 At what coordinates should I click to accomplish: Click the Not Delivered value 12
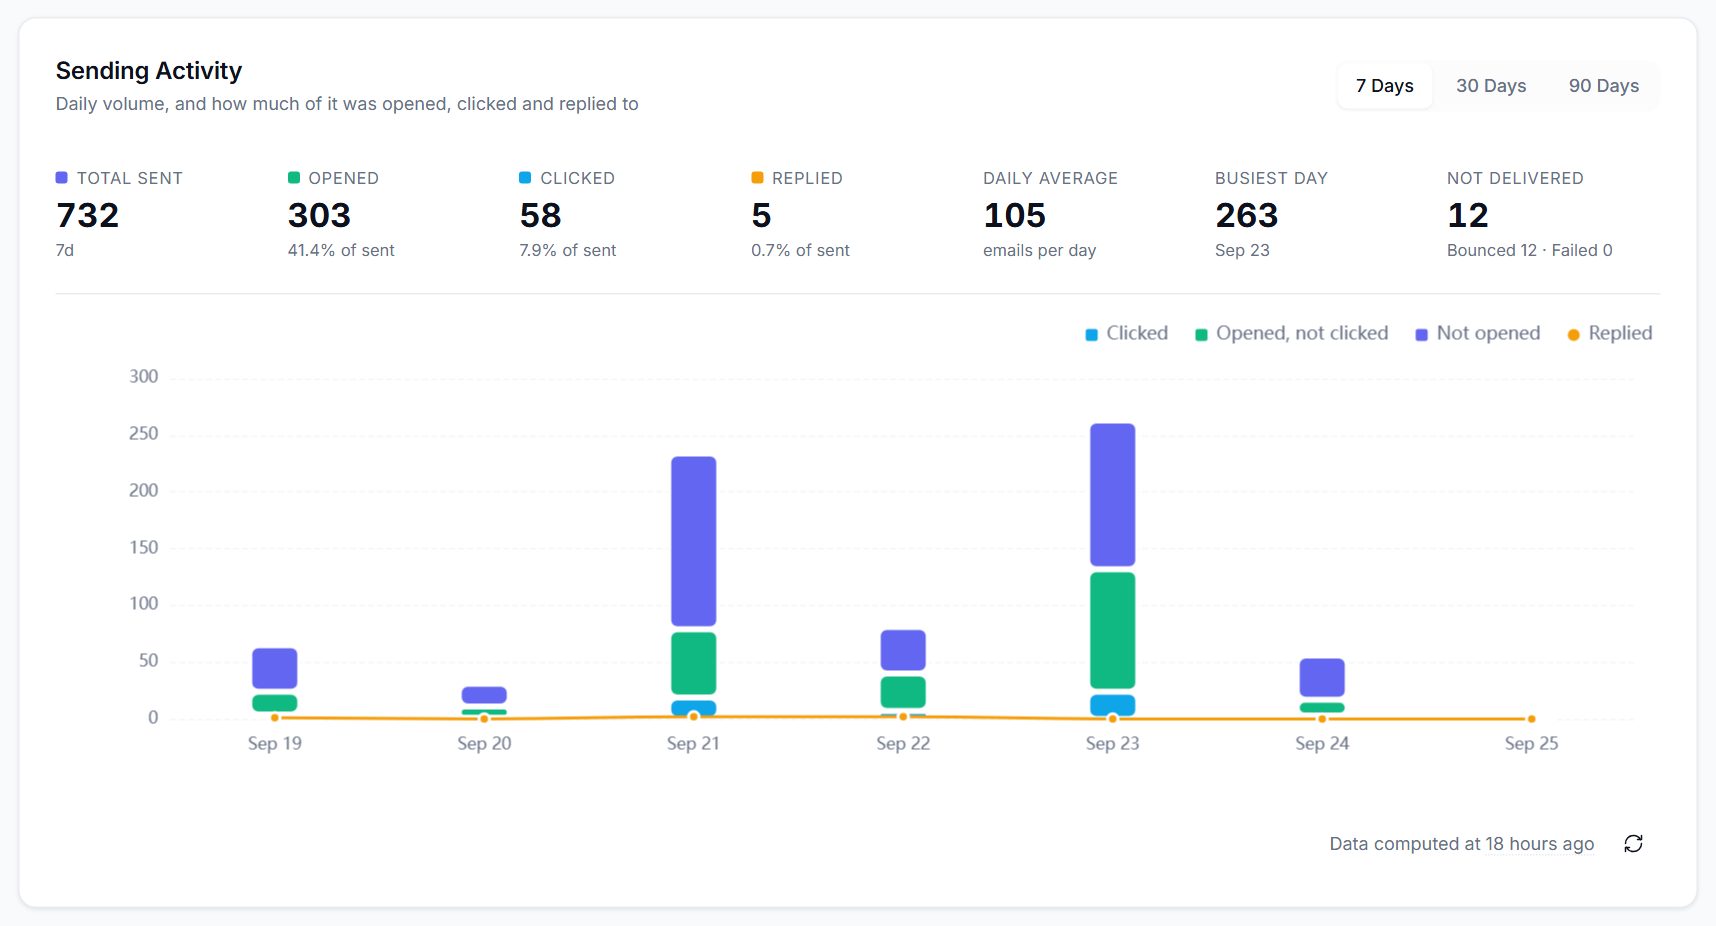click(1468, 215)
